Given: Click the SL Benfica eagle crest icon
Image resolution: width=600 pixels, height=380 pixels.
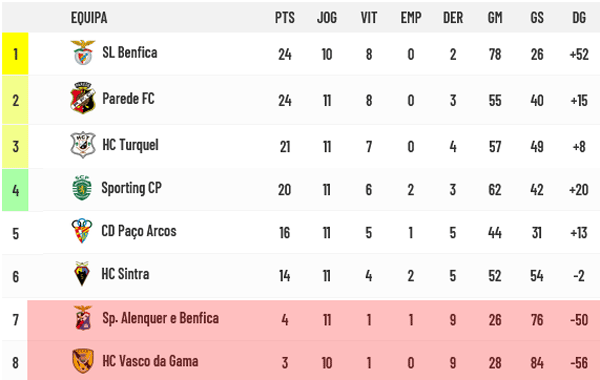Looking at the screenshot, I should (x=83, y=52).
